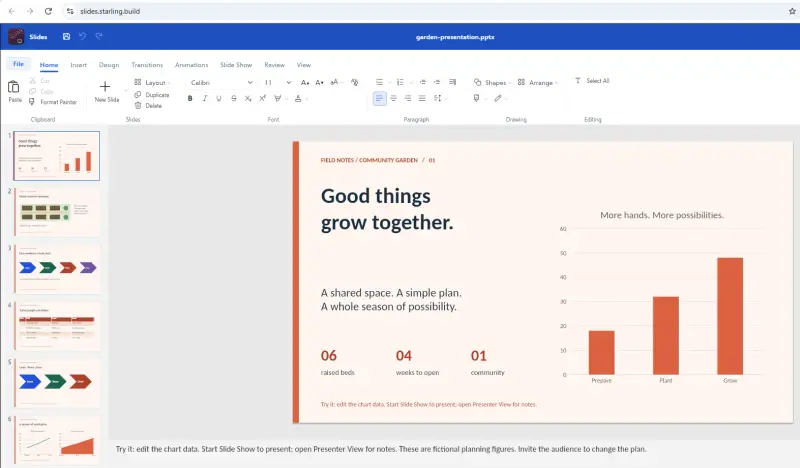The image size is (800, 468).
Task: Select slide 4 thumbnail with table
Action: (x=57, y=326)
